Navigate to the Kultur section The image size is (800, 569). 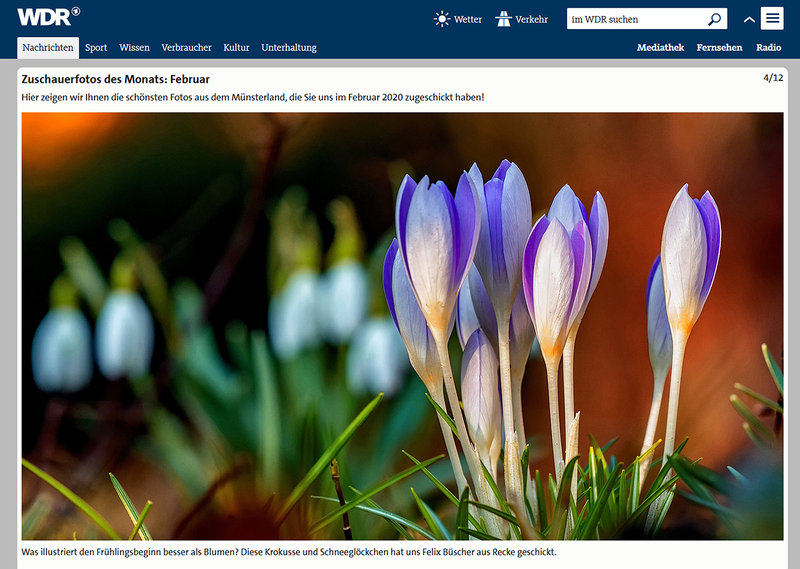(236, 47)
